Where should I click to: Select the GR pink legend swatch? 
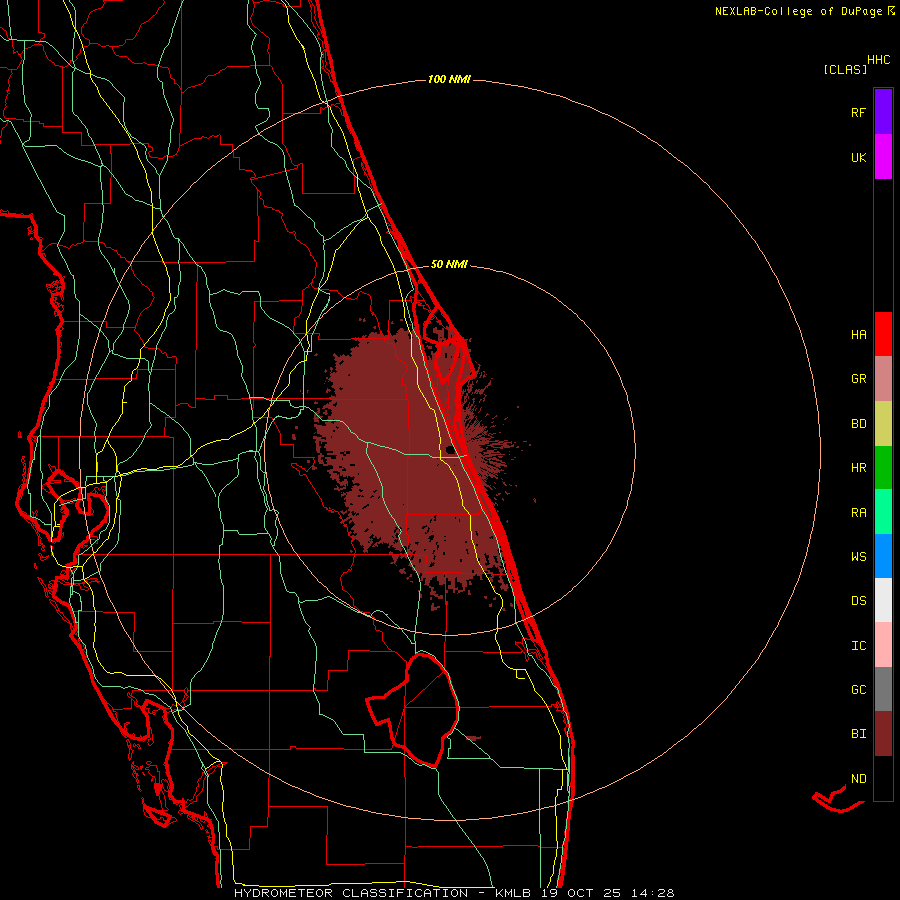point(883,378)
